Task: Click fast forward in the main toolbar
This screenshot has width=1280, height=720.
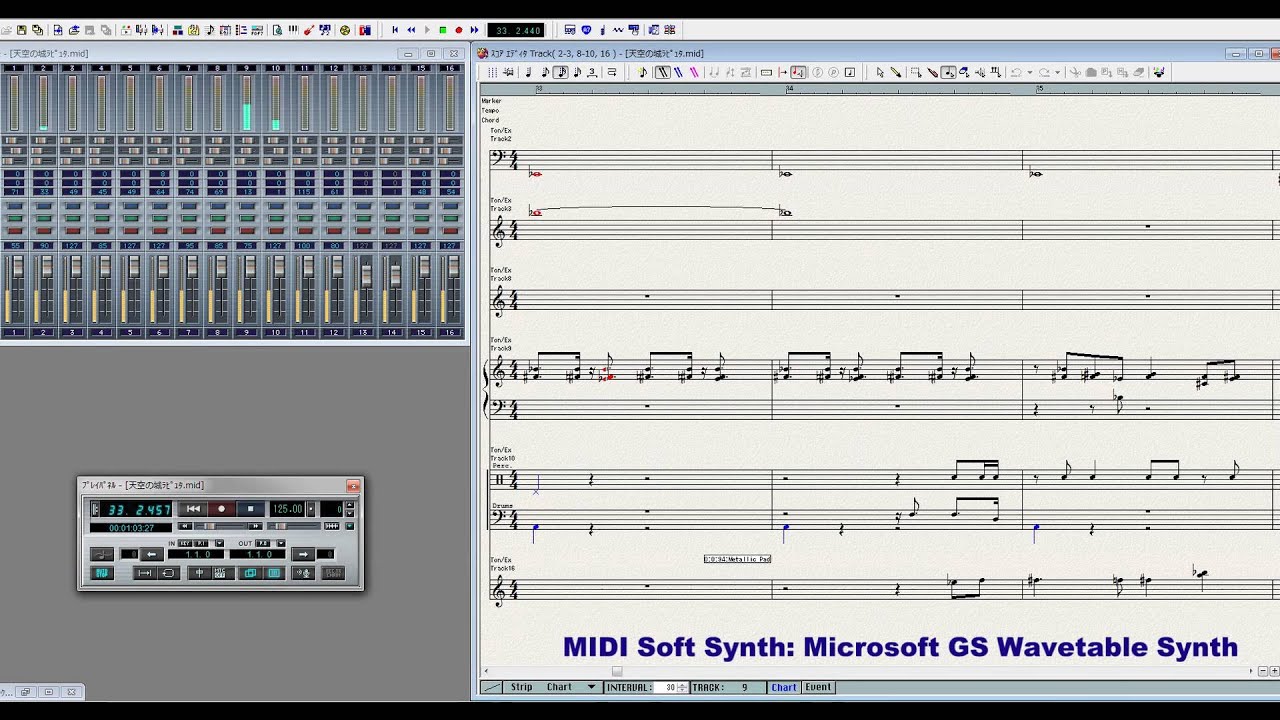Action: (475, 30)
